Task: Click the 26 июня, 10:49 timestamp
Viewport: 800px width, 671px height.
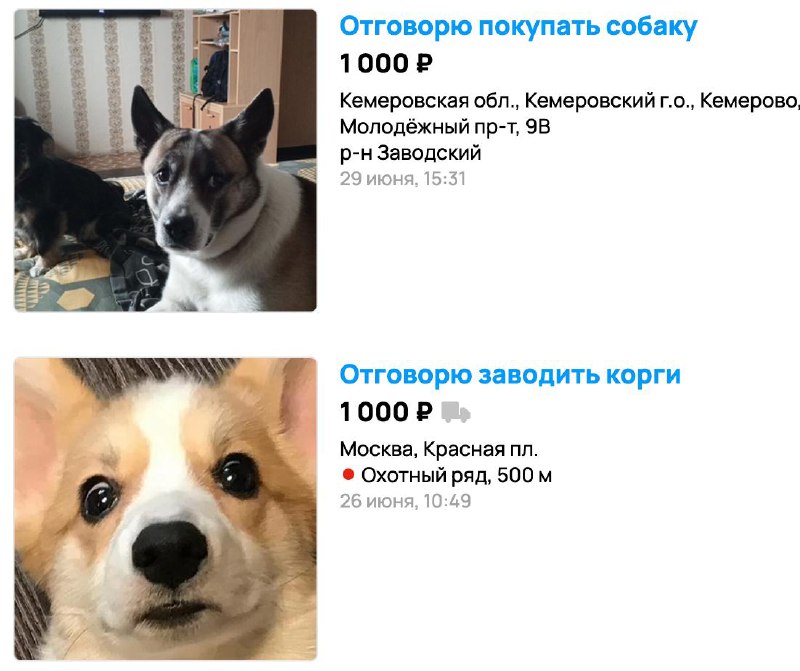Action: (x=405, y=501)
